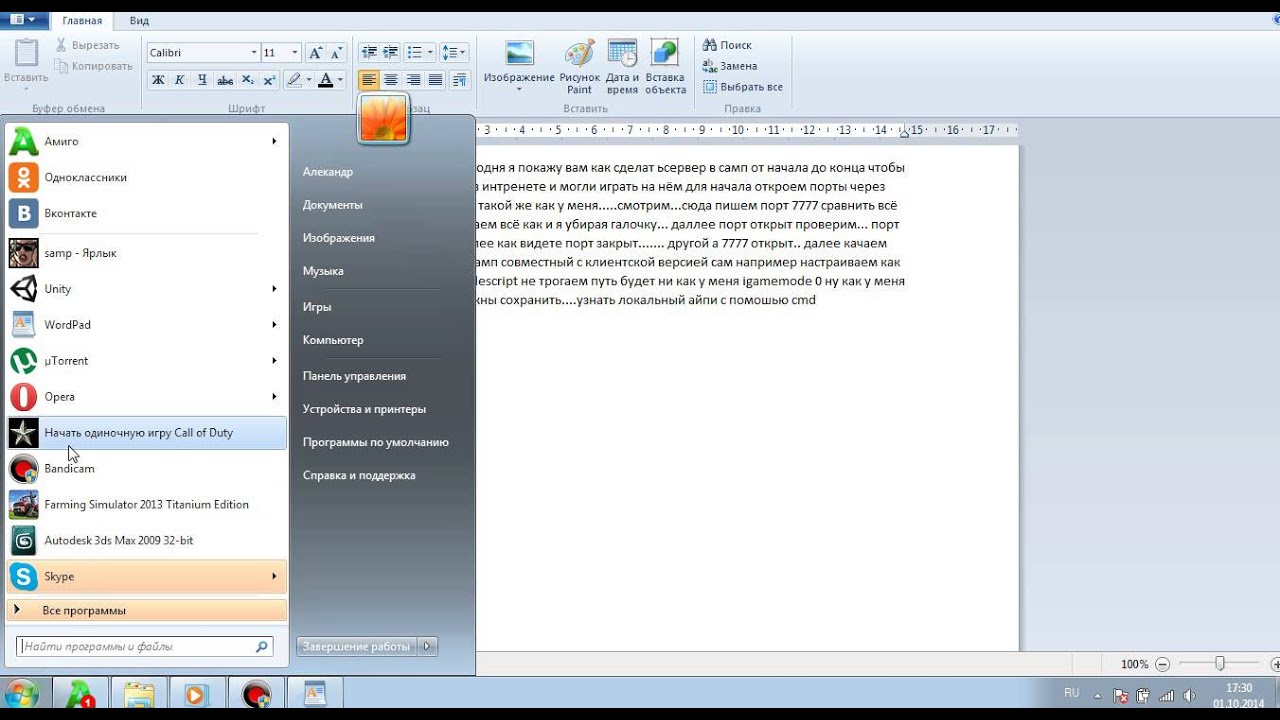The width and height of the screenshot is (1280, 720).
Task: Switch to the Вид ribbon tab
Action: pyautogui.click(x=140, y=20)
